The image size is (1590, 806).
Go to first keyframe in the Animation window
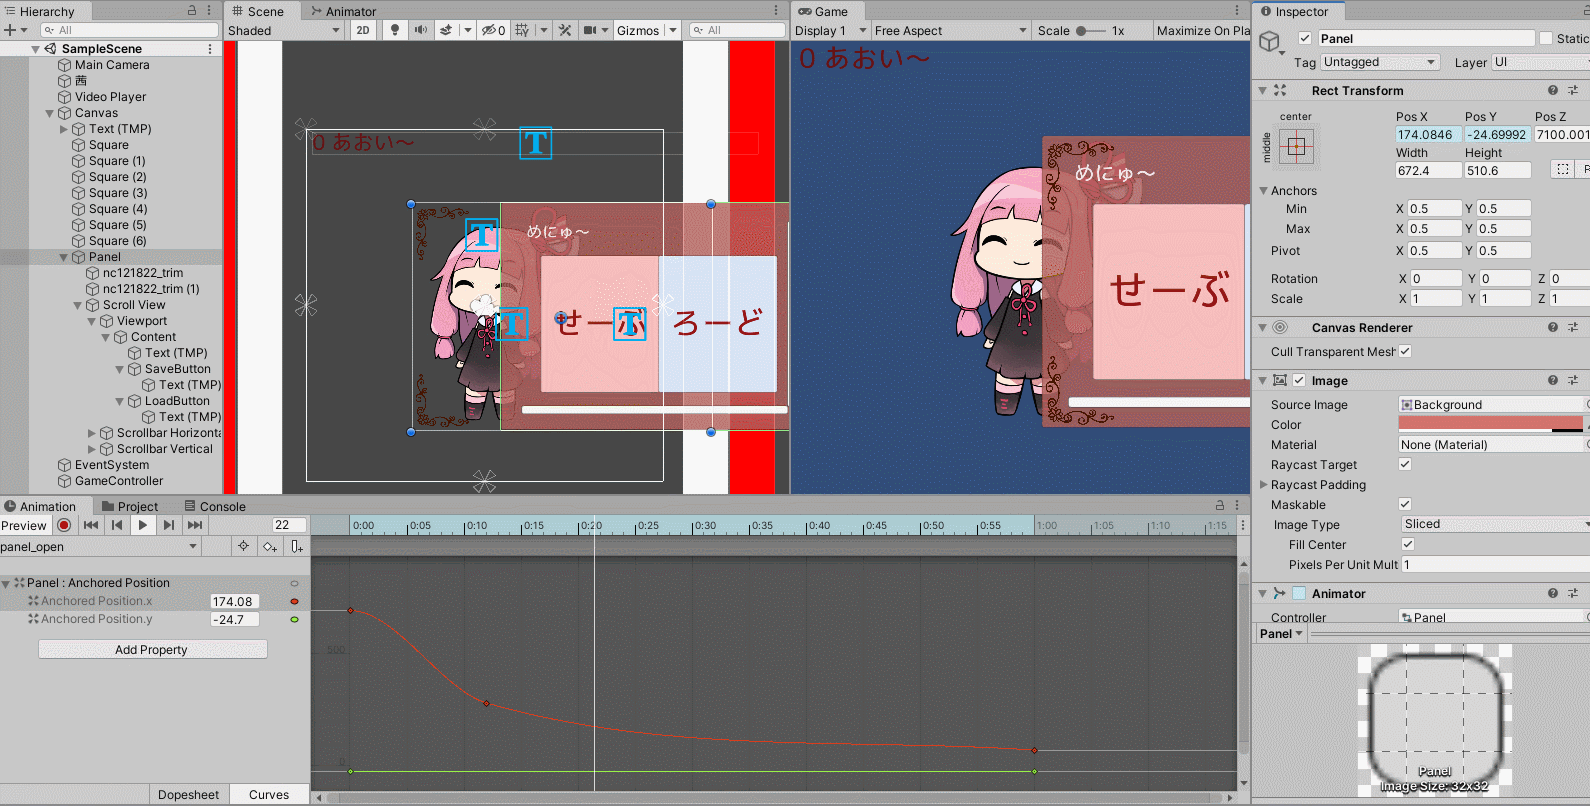tap(91, 525)
